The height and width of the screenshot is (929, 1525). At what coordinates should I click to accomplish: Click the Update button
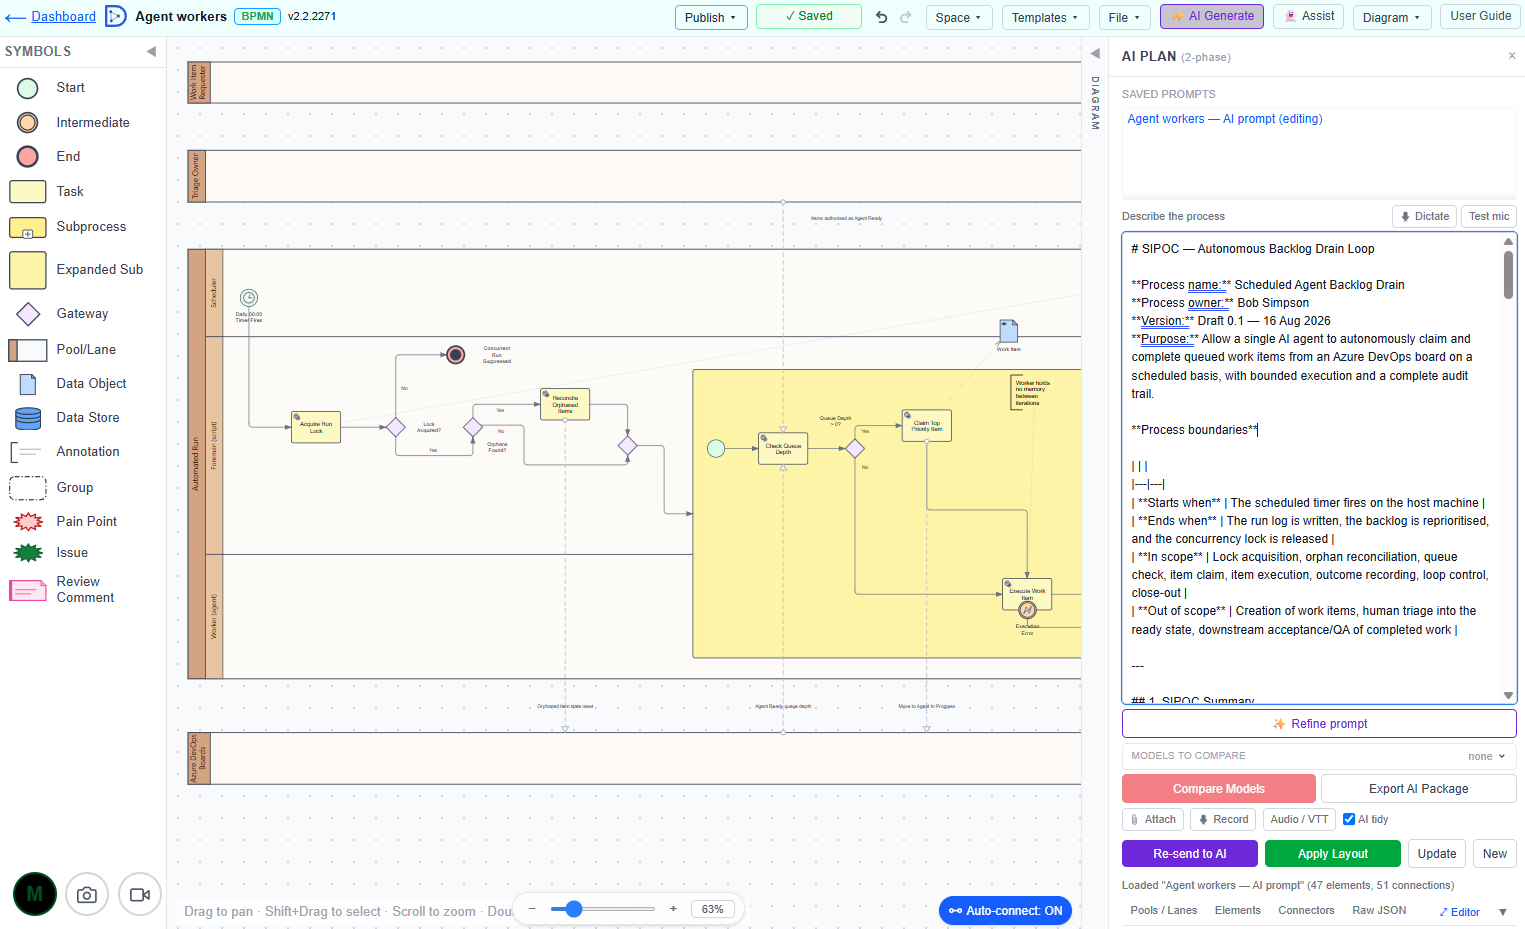pos(1436,854)
